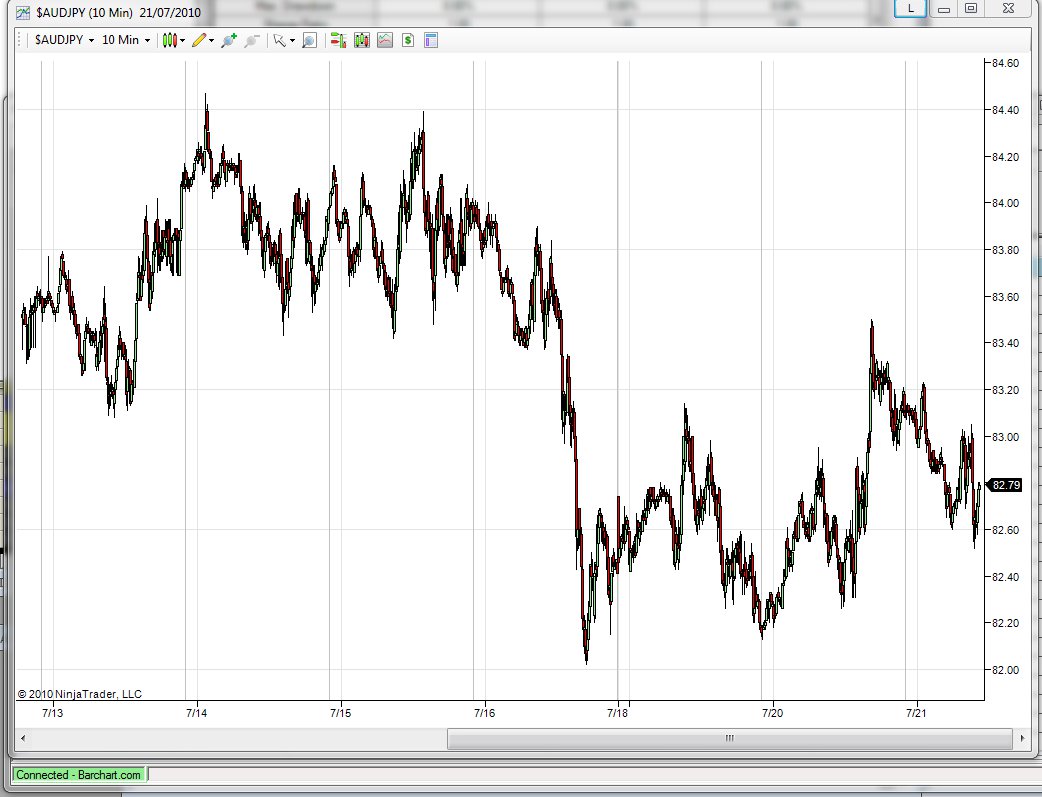Open the indicators chart icon
The width and height of the screenshot is (1042, 797).
385,41
